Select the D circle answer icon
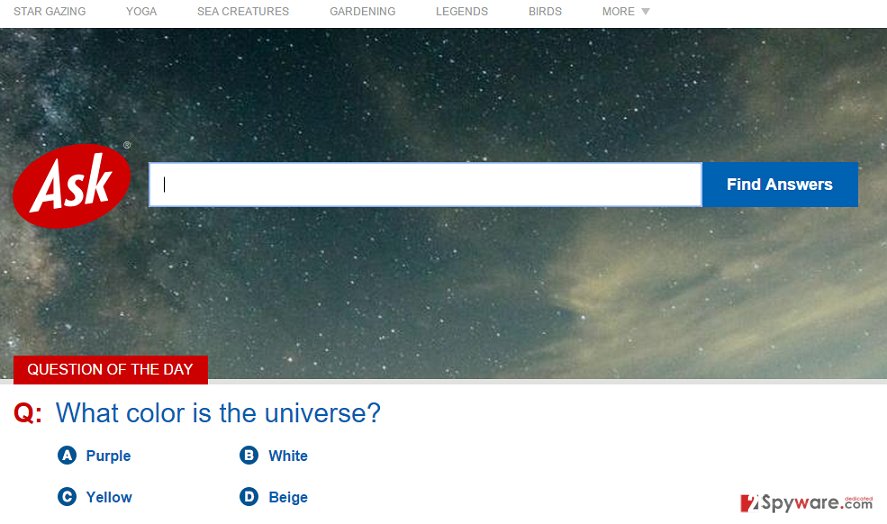Image resolution: width=887 pixels, height=524 pixels. coord(249,496)
